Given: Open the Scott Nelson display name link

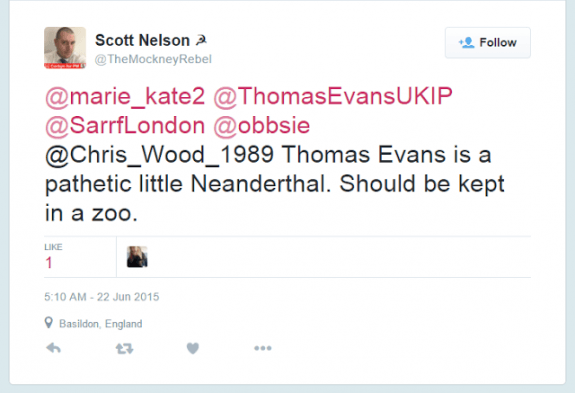Looking at the screenshot, I should pos(142,40).
